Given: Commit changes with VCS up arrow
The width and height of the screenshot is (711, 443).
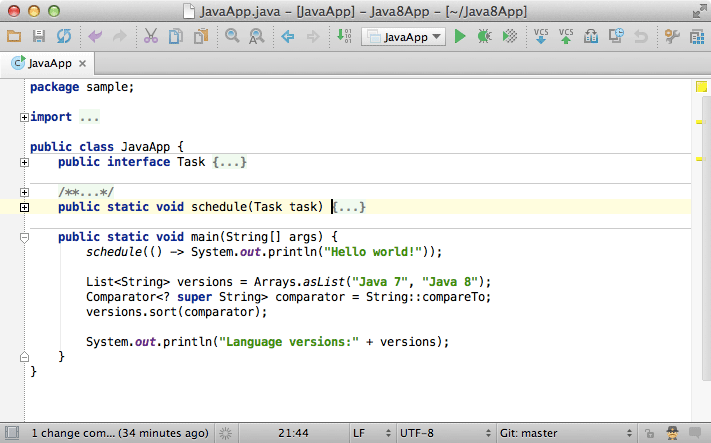Looking at the screenshot, I should pos(566,36).
